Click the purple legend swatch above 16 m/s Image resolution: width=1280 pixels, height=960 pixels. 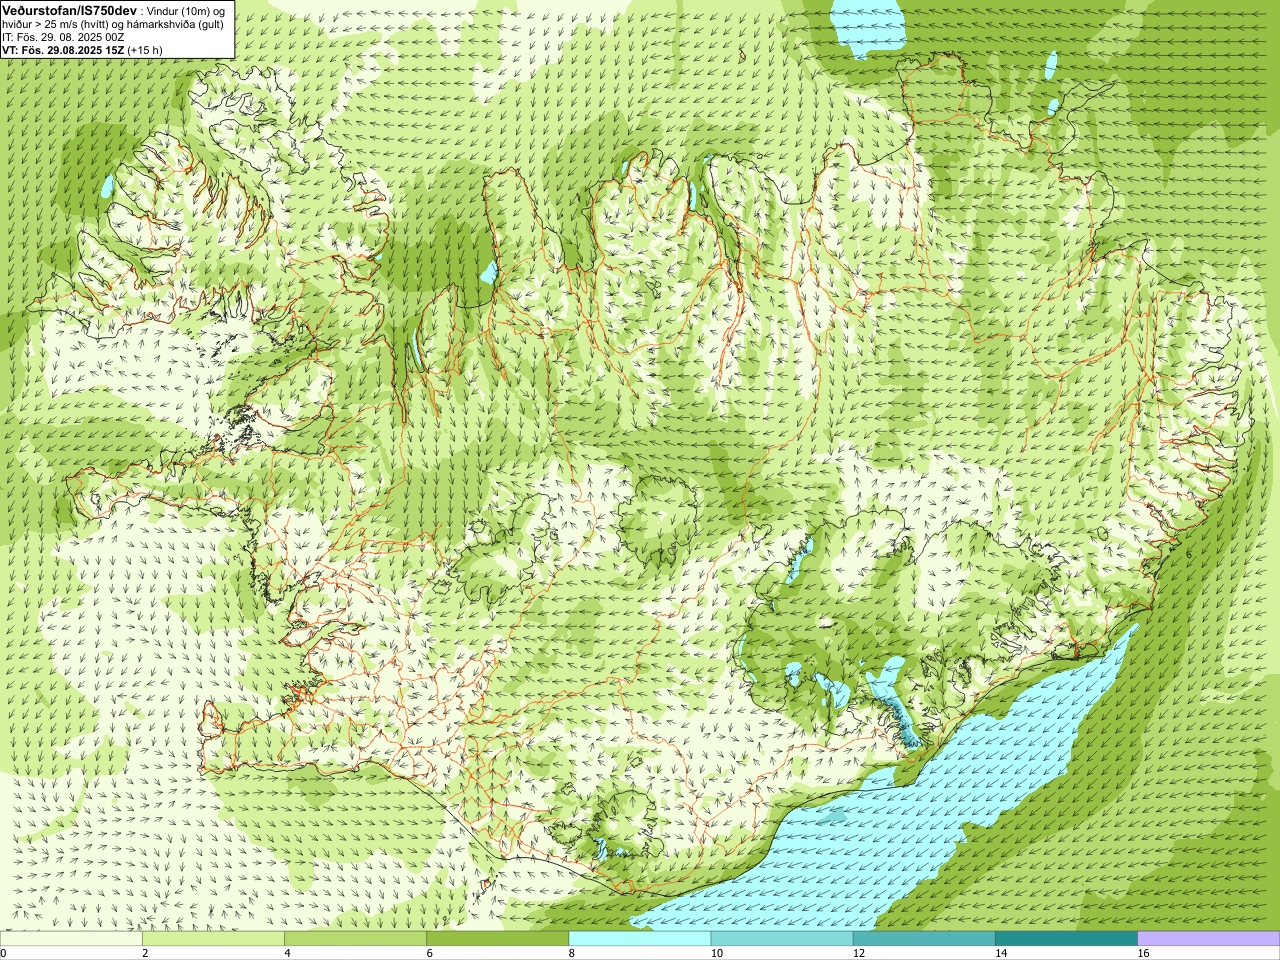click(1209, 939)
